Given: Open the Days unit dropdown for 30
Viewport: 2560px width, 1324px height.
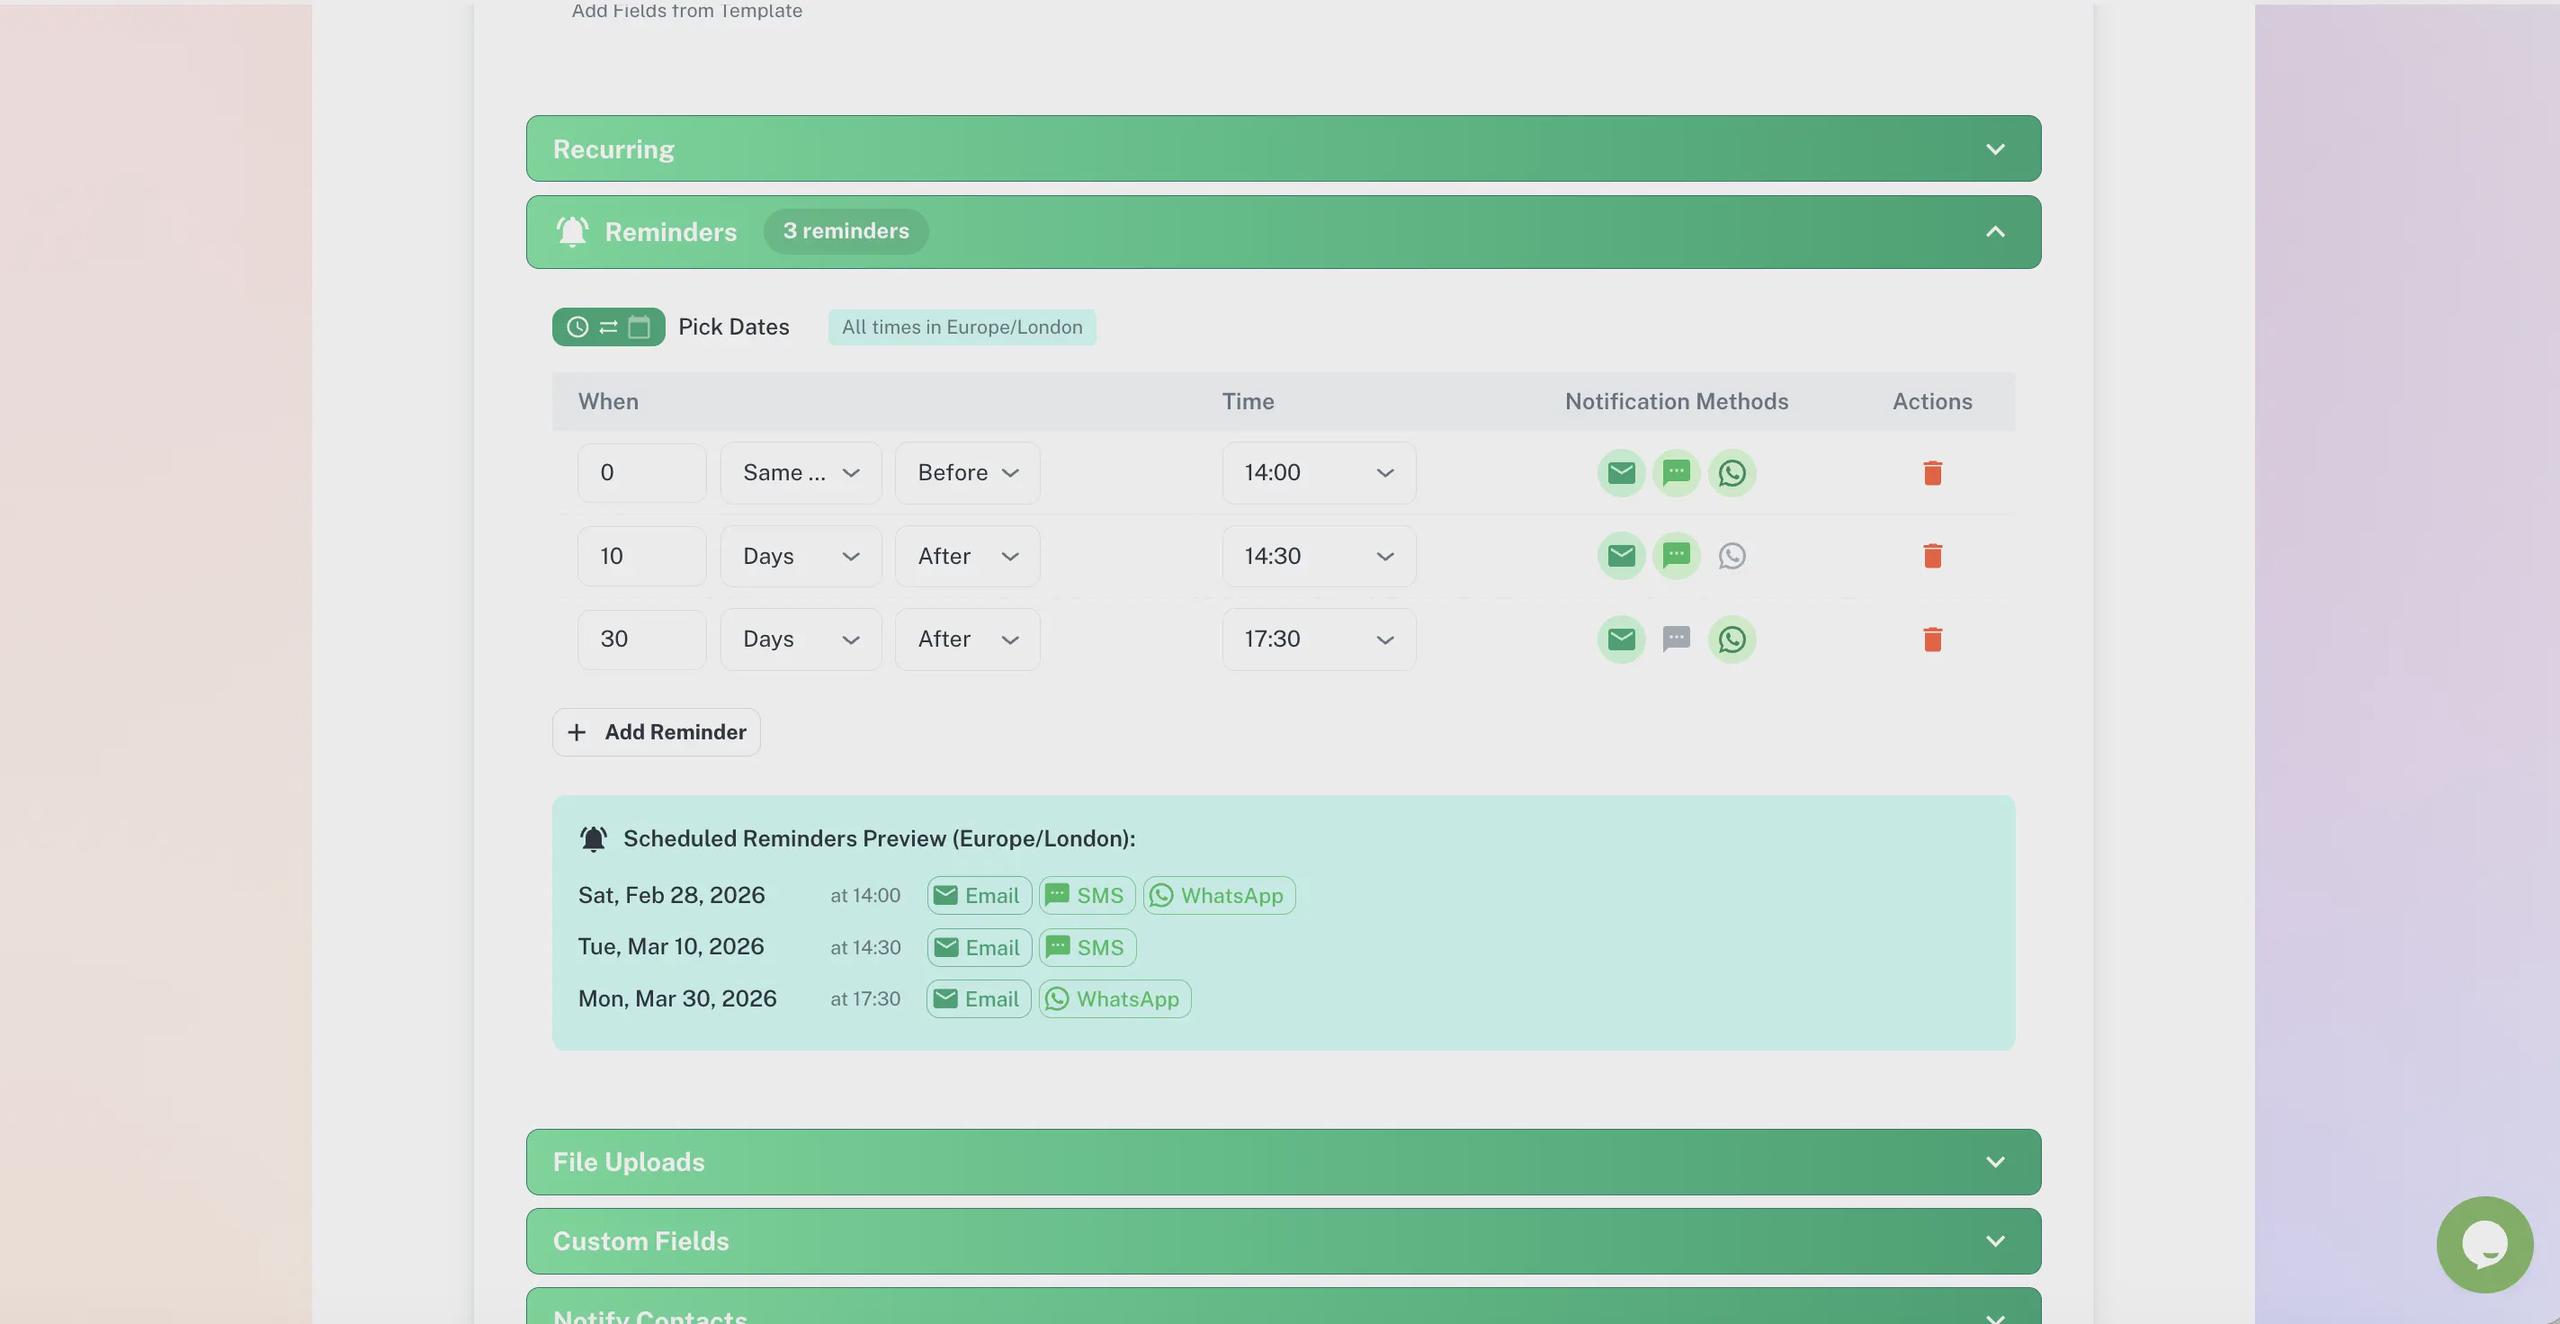Looking at the screenshot, I should (x=800, y=639).
